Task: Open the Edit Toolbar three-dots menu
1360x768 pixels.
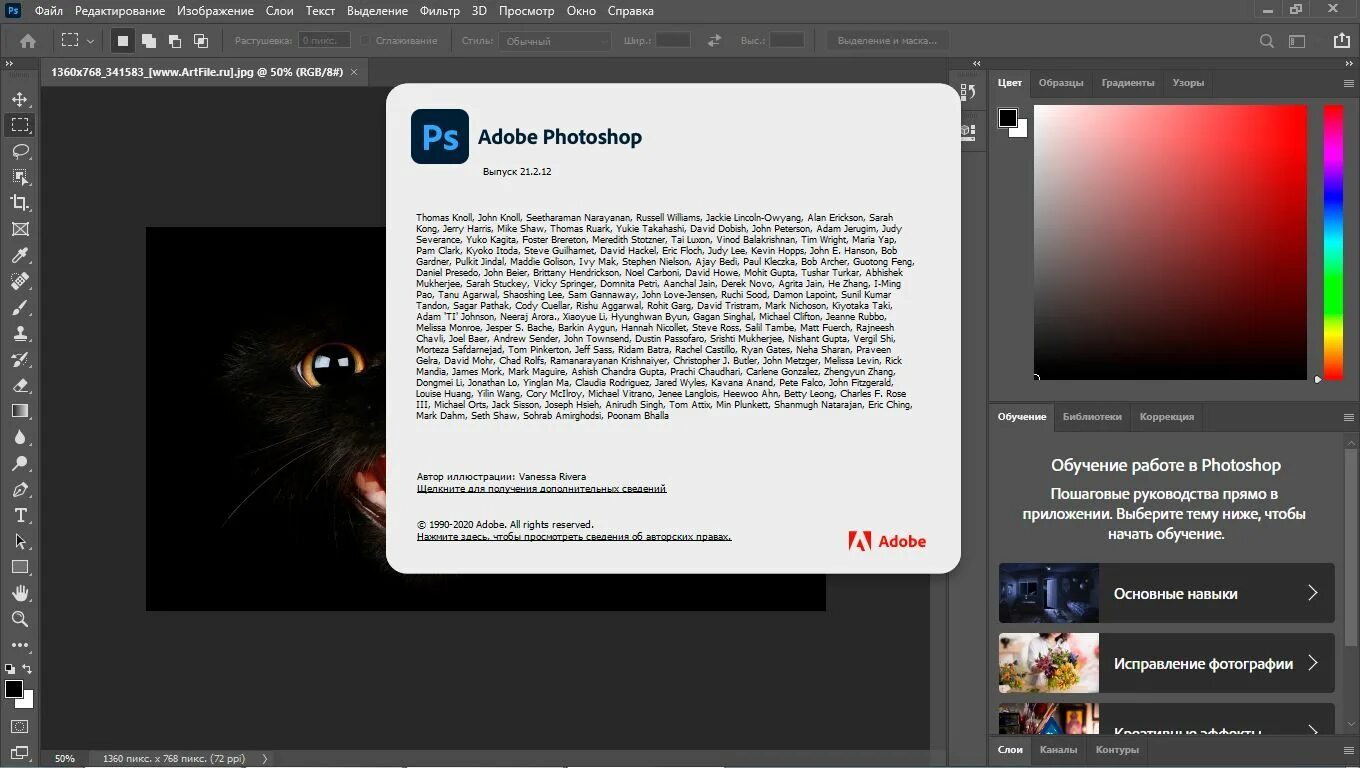Action: pyautogui.click(x=20, y=645)
